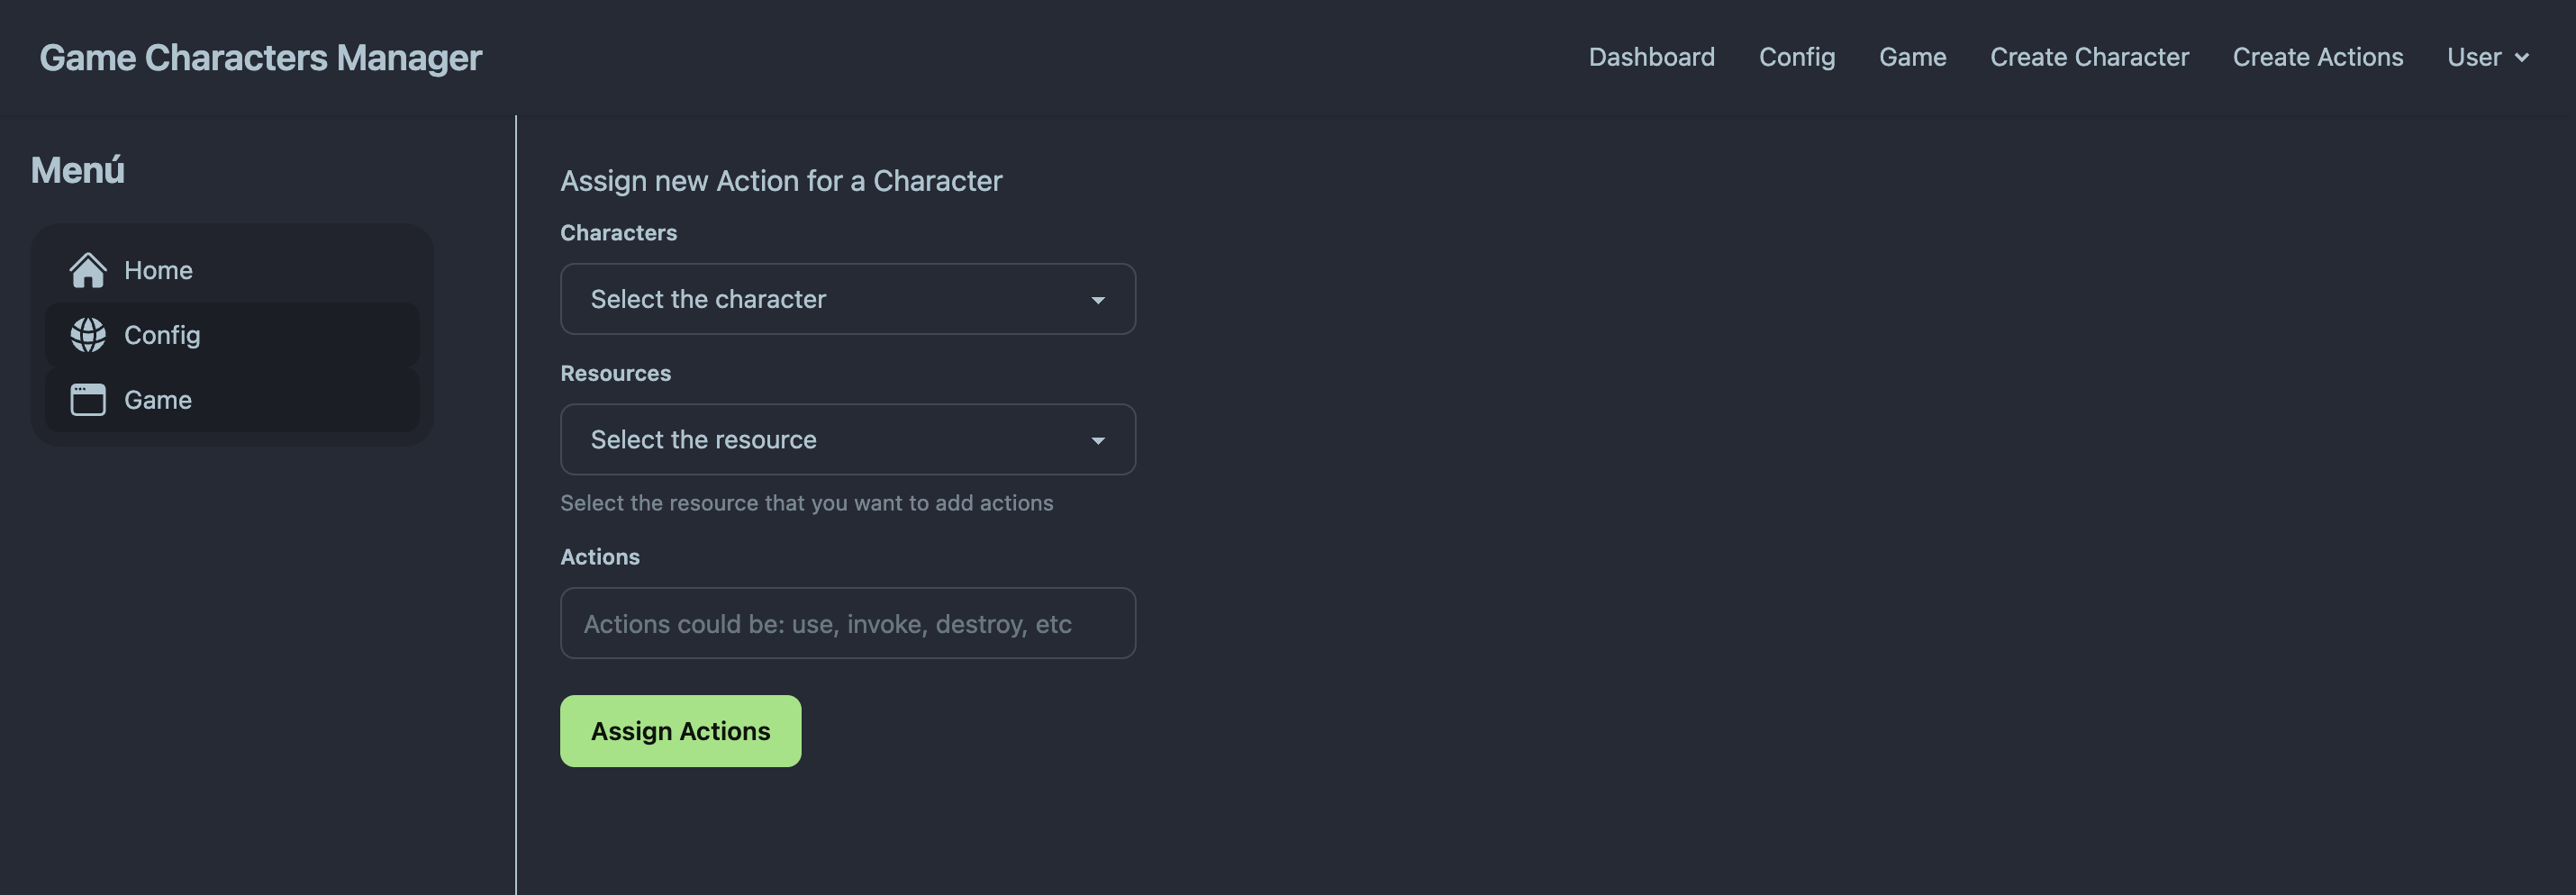This screenshot has width=2576, height=895.
Task: Focus the Actions text input field
Action: tap(848, 623)
